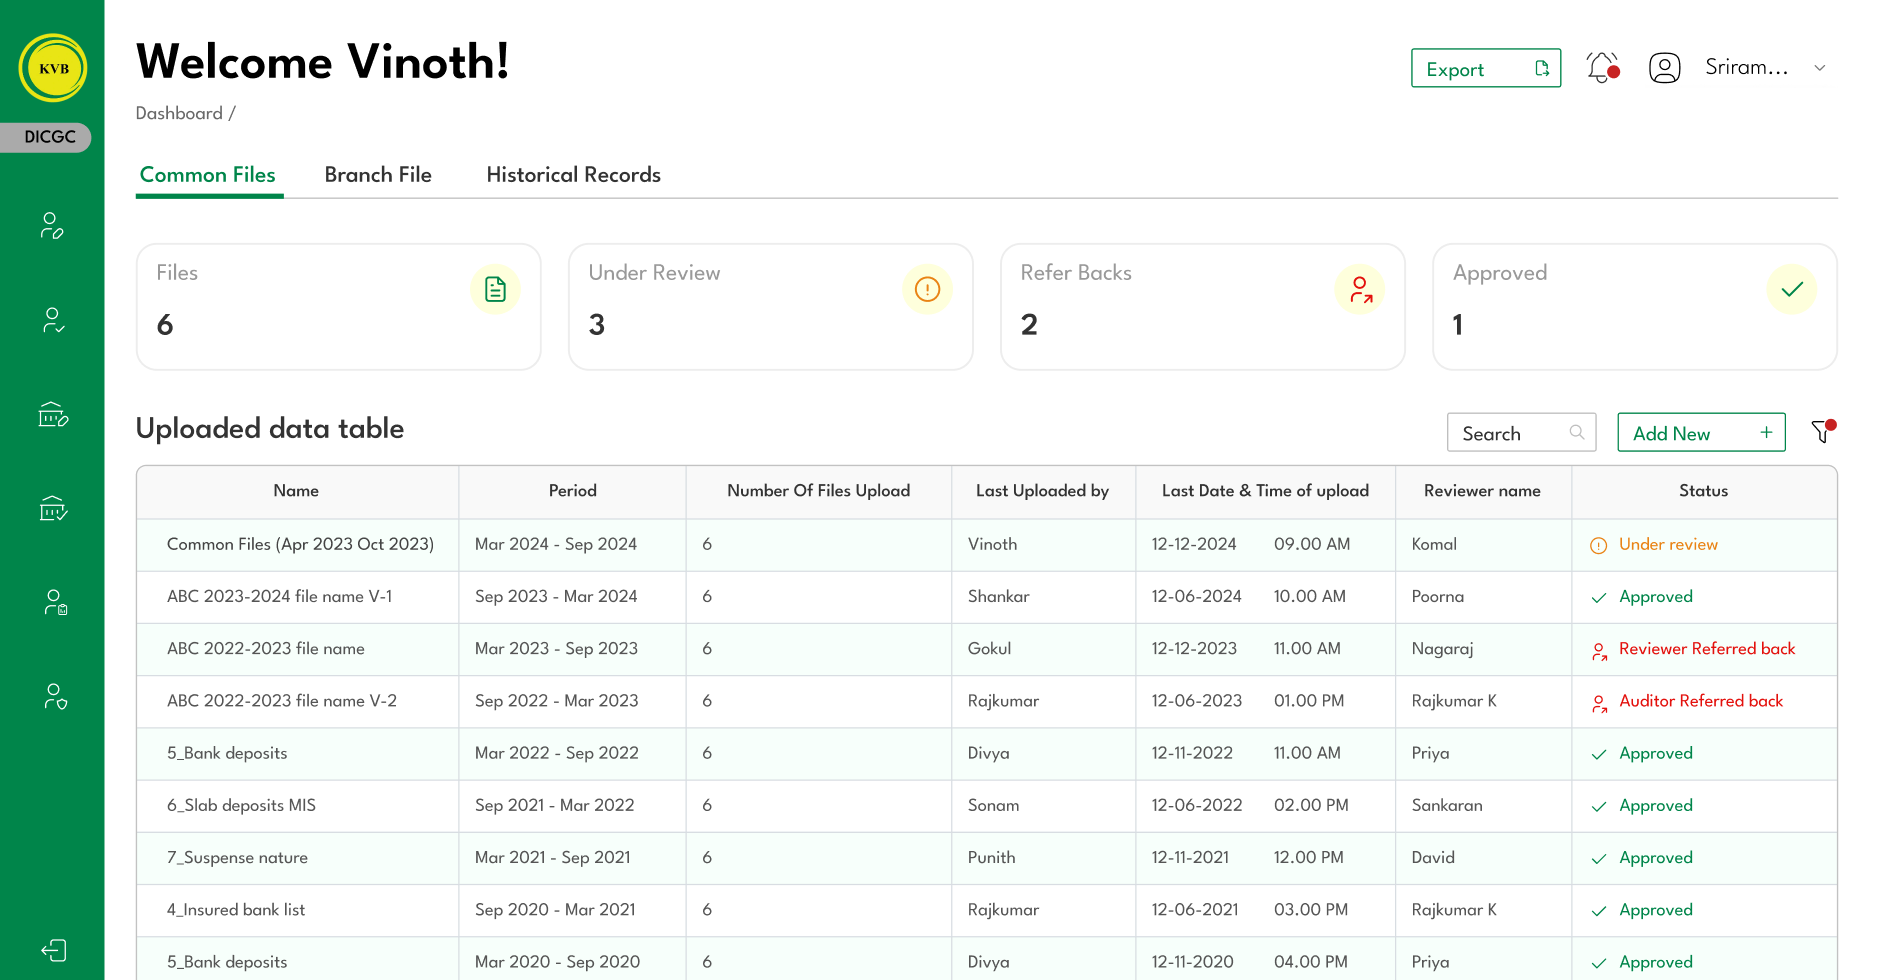
Task: Open the user approval sidebar icon
Action: [x=52, y=319]
